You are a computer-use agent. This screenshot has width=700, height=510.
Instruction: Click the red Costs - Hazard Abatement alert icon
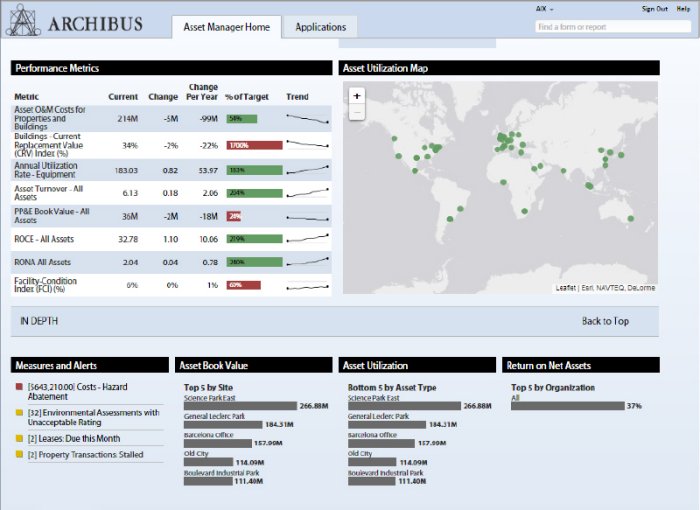pyautogui.click(x=18, y=386)
